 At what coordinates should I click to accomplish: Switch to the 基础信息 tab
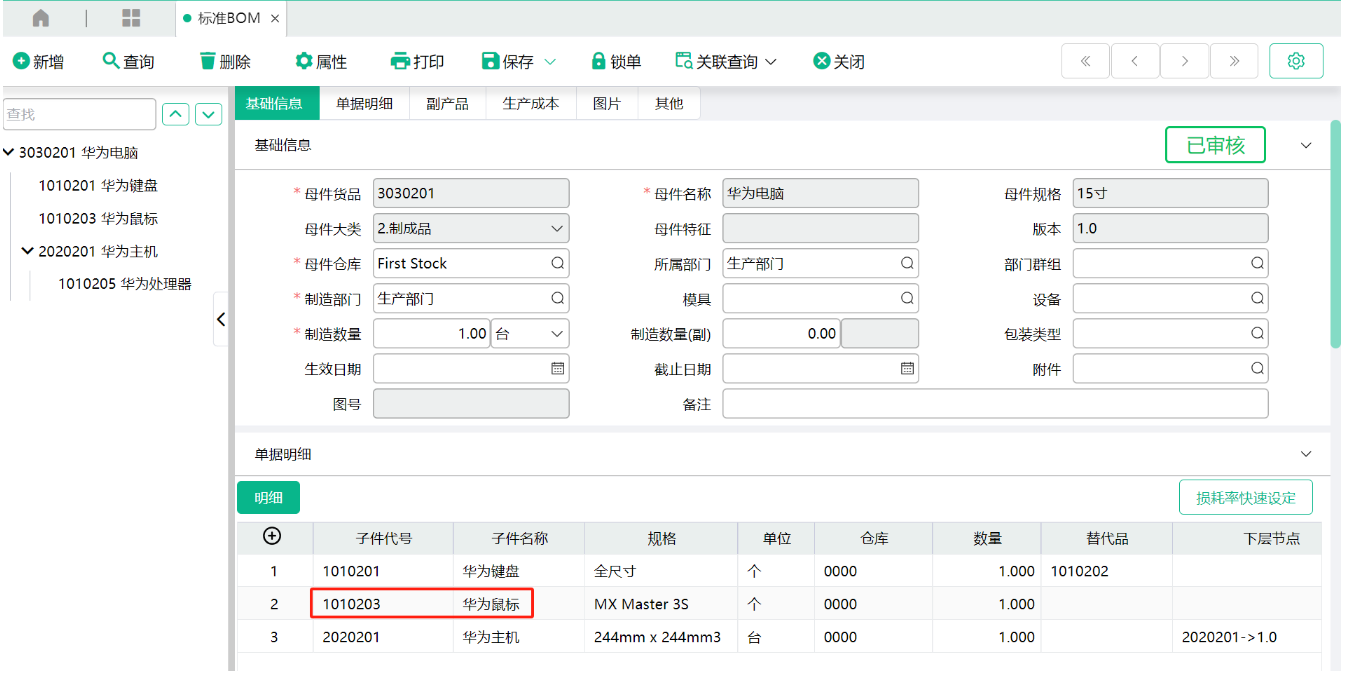click(x=275, y=103)
